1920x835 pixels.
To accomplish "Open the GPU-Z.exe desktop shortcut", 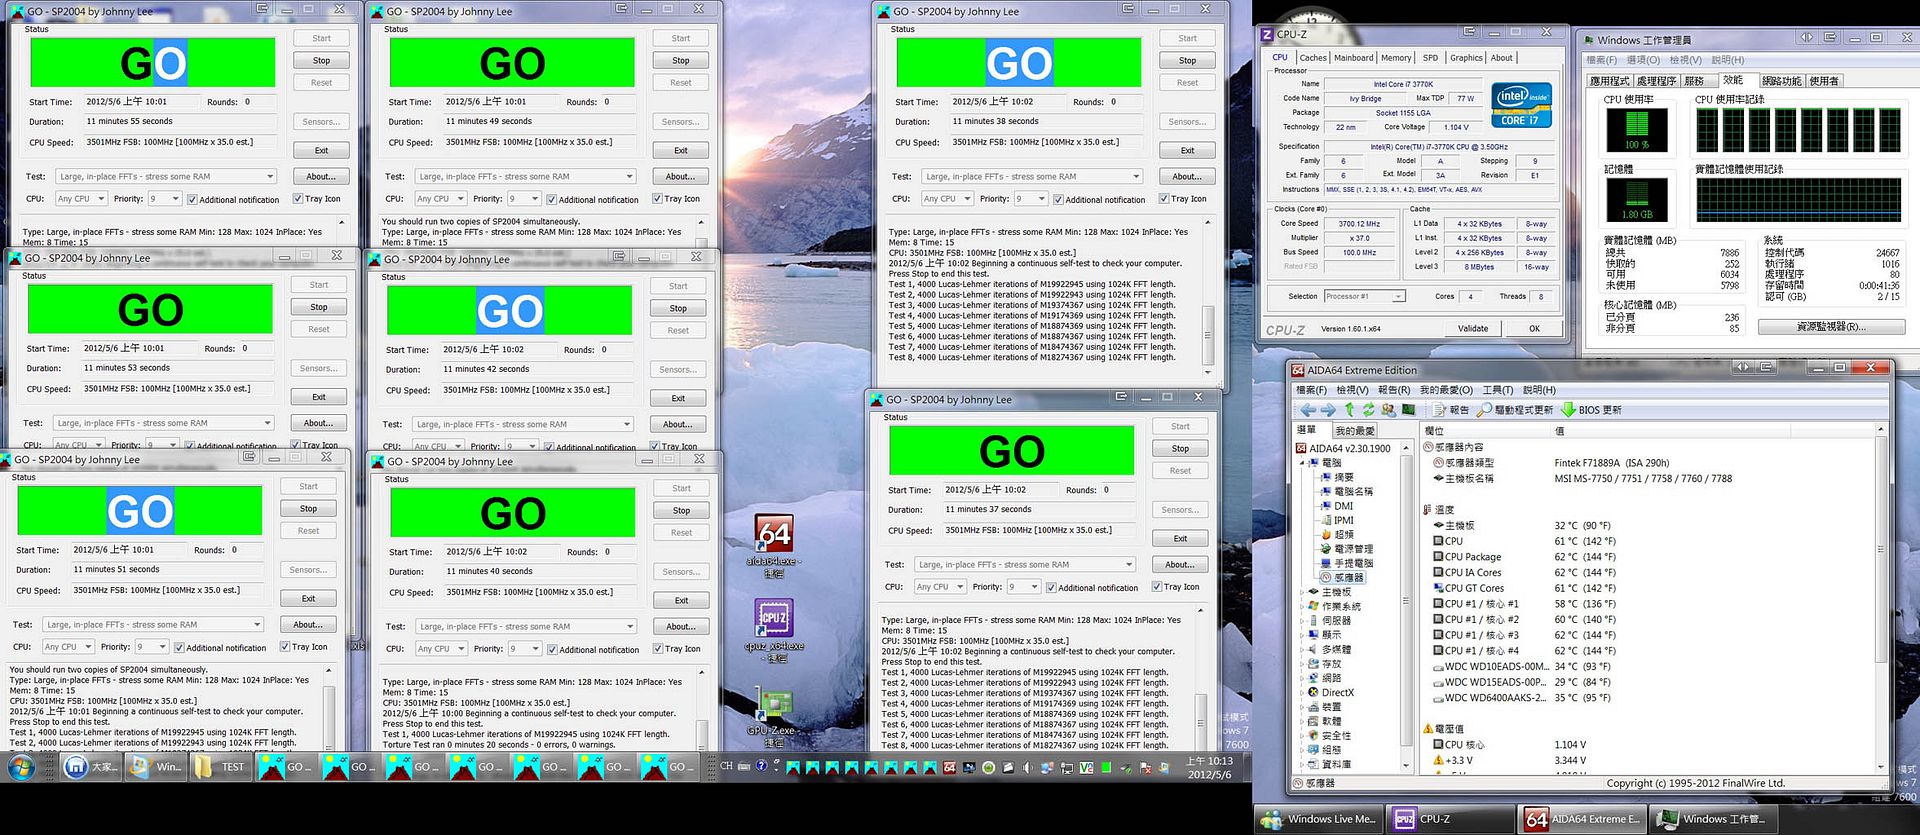I will point(773,718).
